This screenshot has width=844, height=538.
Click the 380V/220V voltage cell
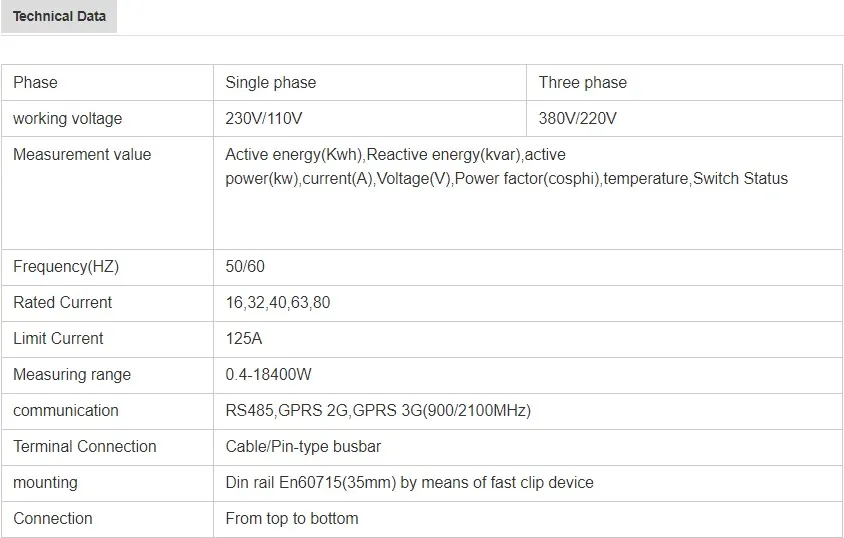point(578,119)
